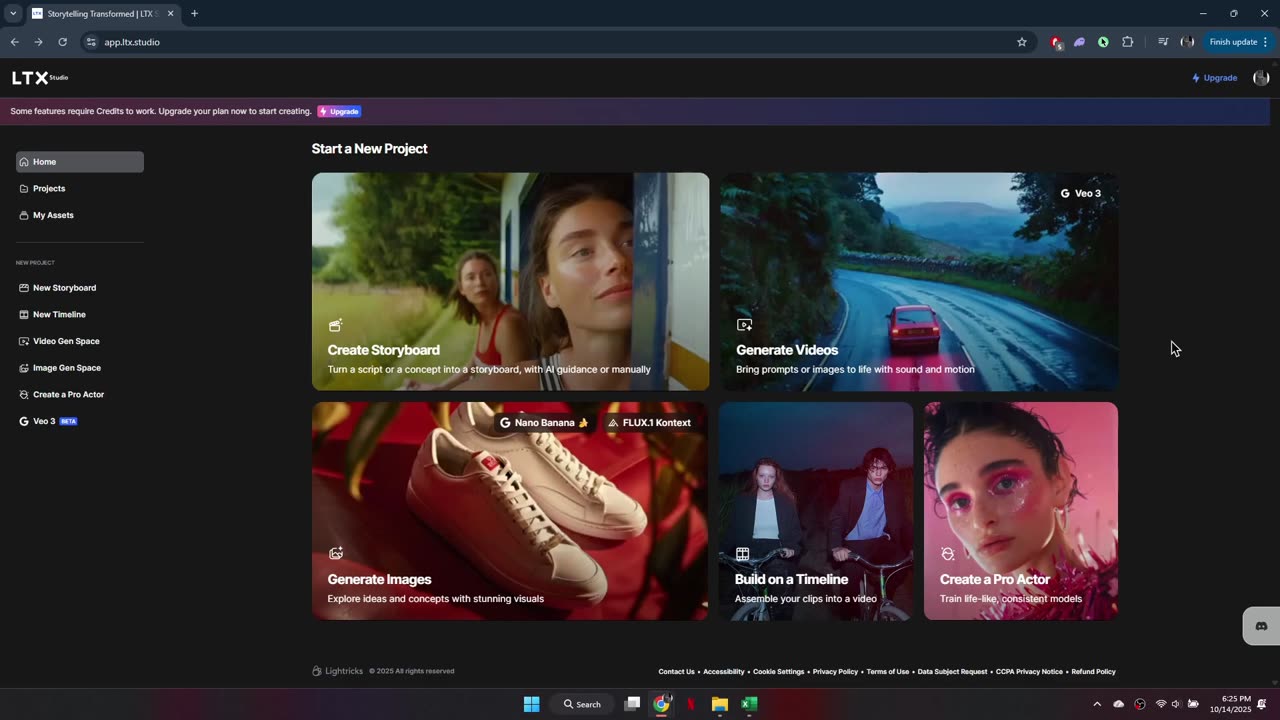Open the battery status in system tray

pyautogui.click(x=1193, y=704)
